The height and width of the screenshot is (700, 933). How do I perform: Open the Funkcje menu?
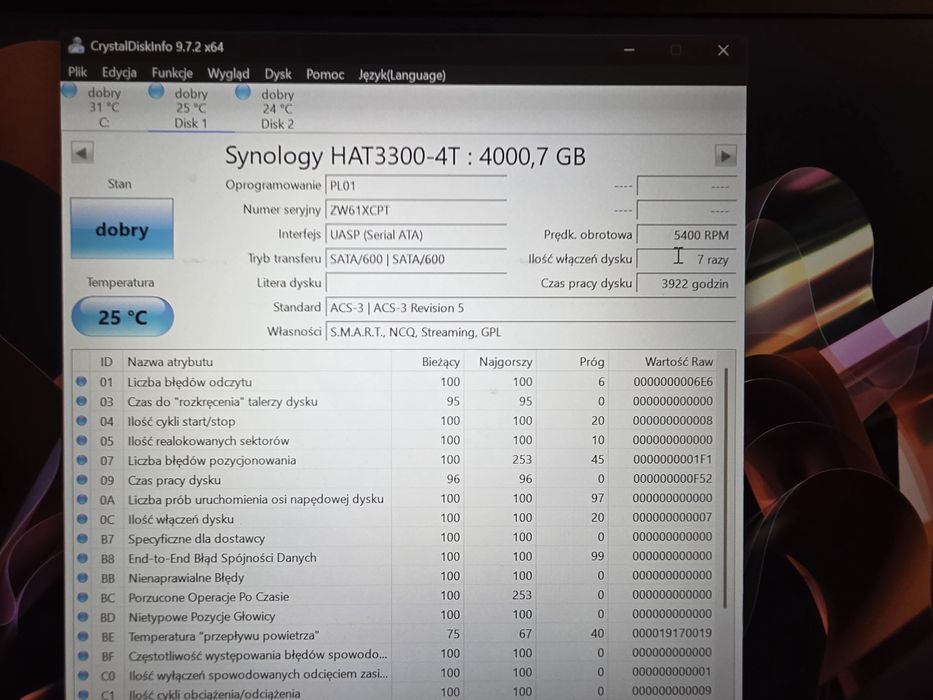tap(172, 73)
